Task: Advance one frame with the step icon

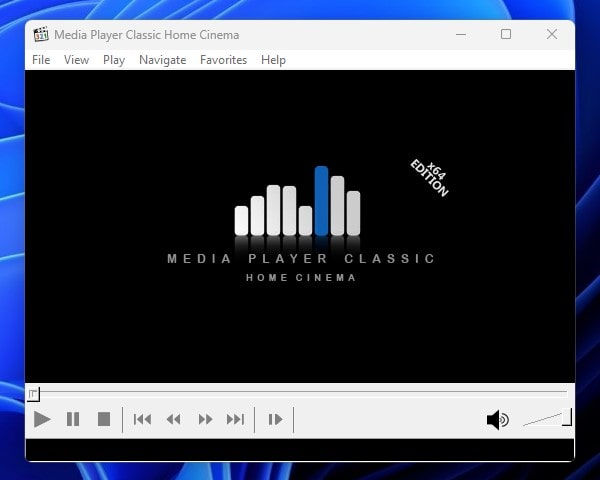Action: click(x=275, y=420)
